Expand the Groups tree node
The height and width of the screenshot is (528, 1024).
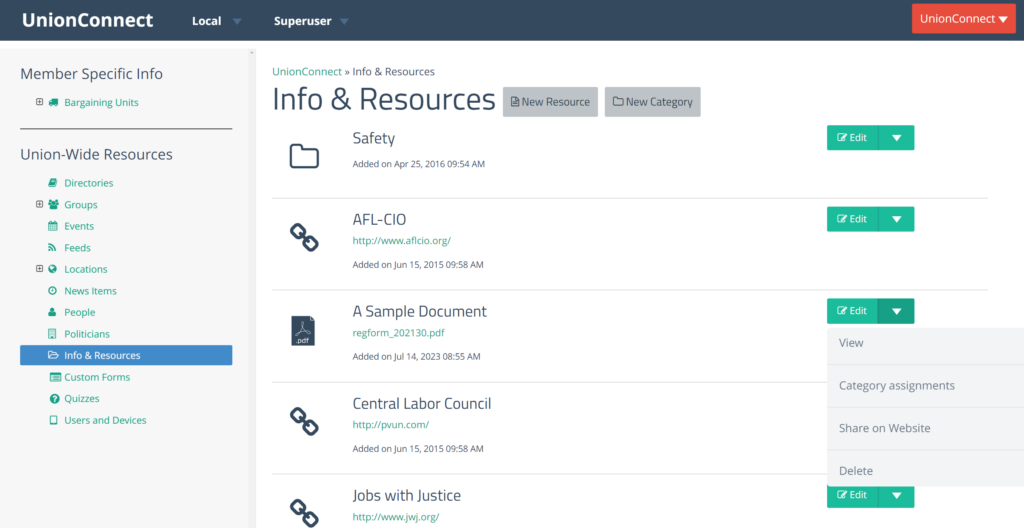coord(39,205)
